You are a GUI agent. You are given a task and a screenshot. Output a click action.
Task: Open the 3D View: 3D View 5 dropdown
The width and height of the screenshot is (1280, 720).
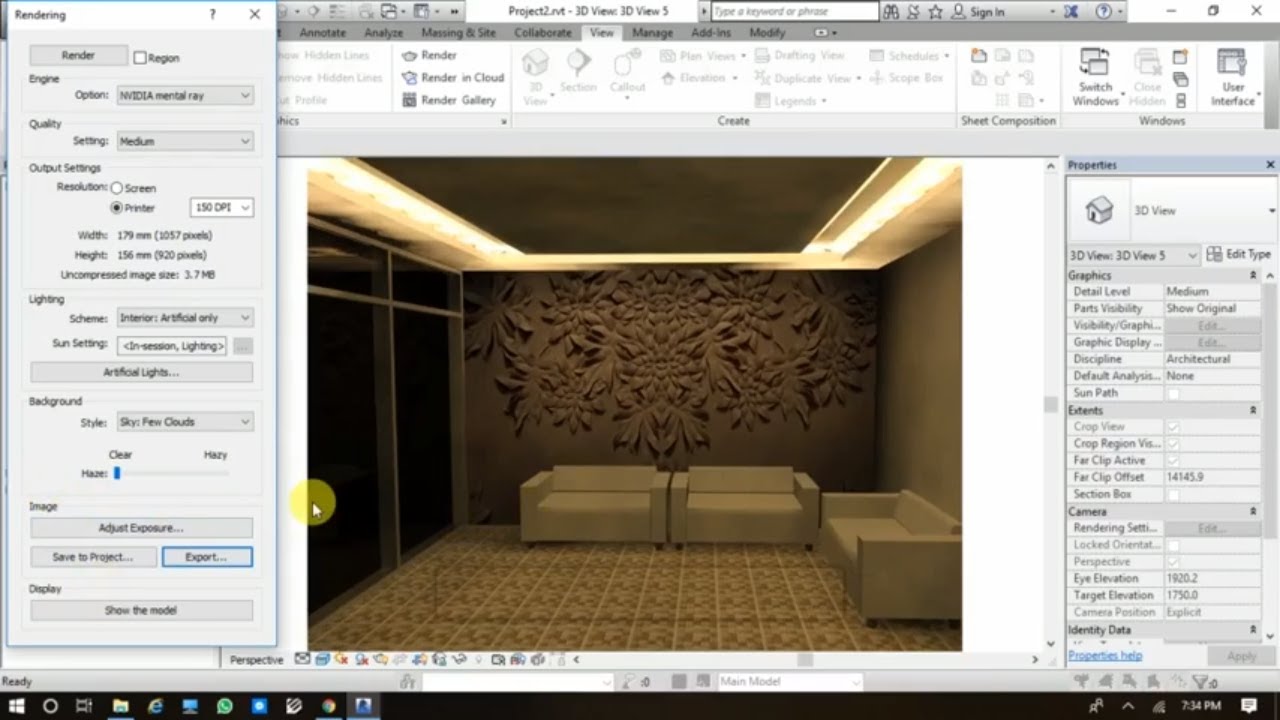tap(1133, 255)
